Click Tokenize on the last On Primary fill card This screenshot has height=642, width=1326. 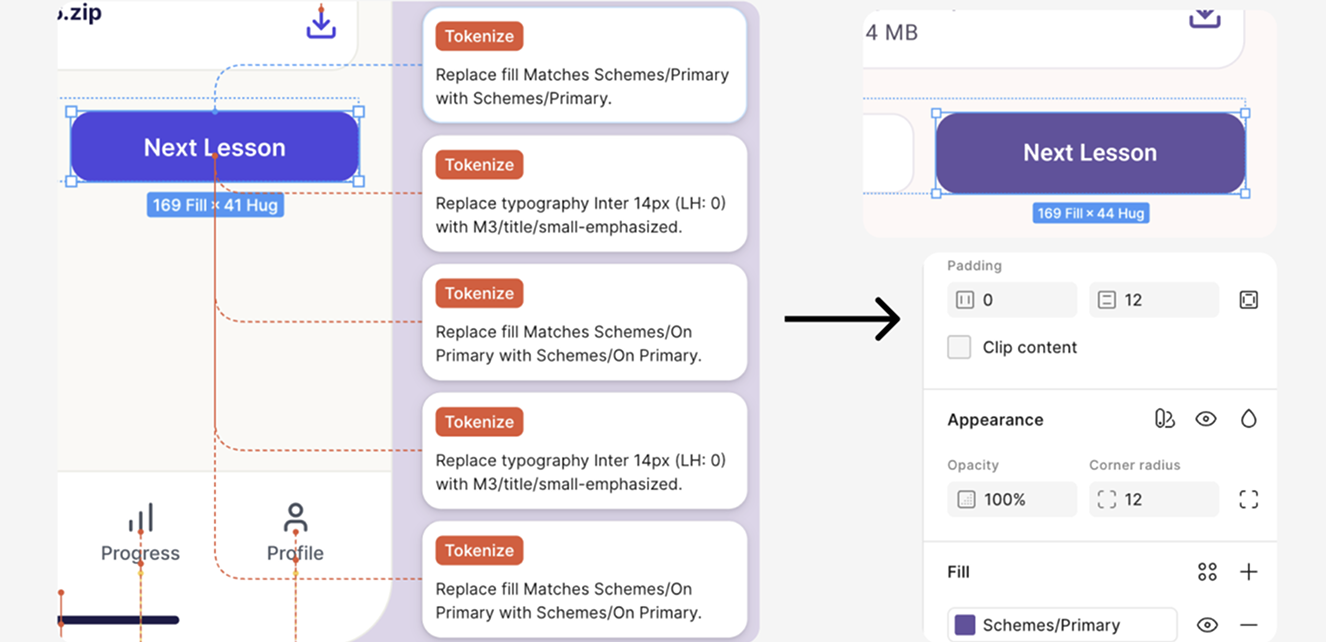479,550
